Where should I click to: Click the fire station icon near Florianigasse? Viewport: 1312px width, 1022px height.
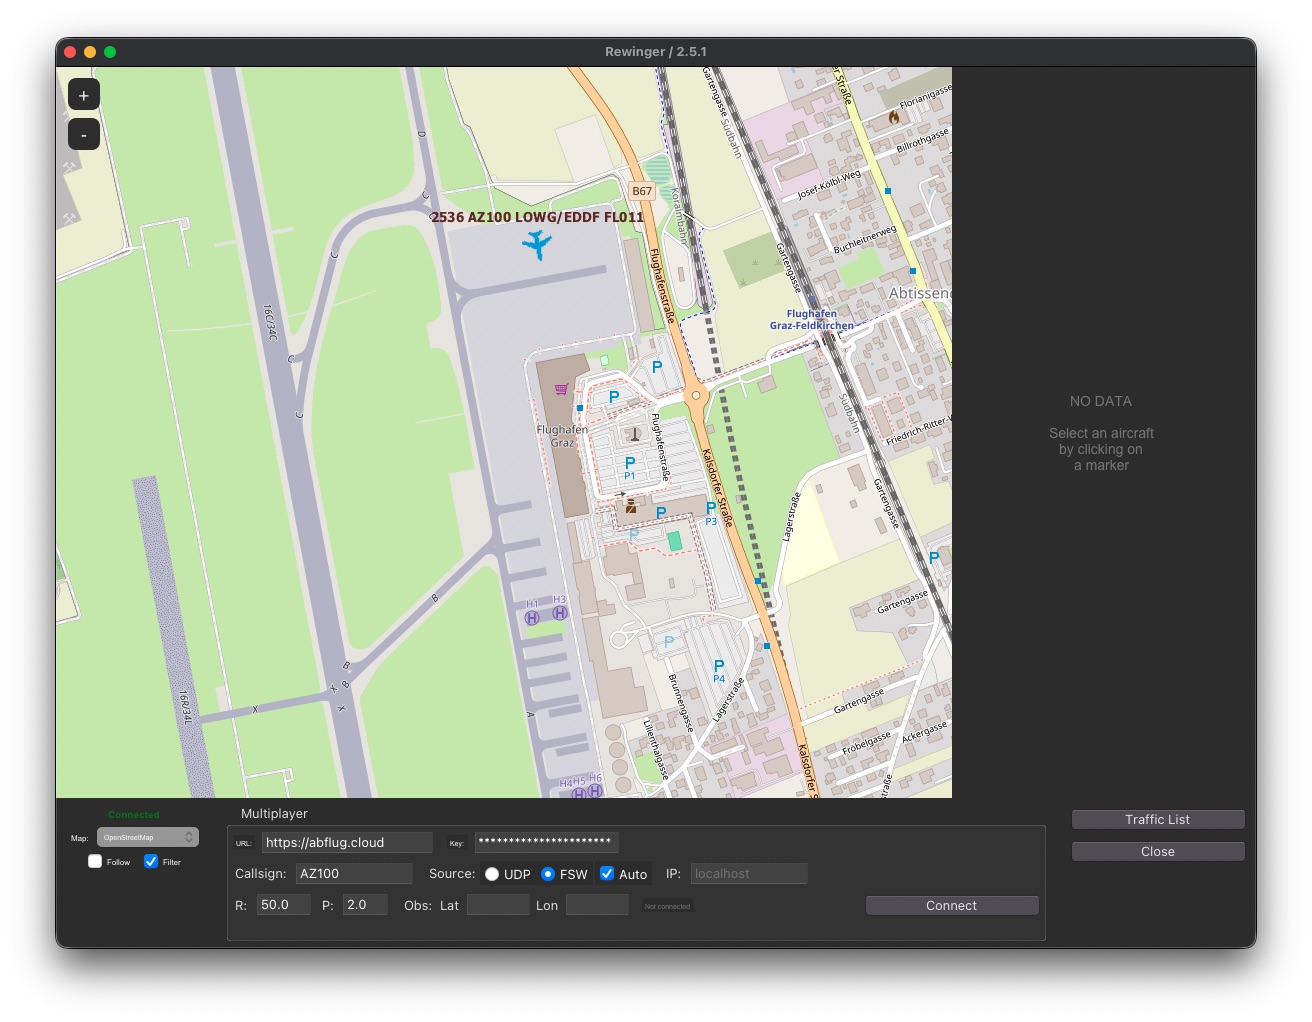(893, 116)
